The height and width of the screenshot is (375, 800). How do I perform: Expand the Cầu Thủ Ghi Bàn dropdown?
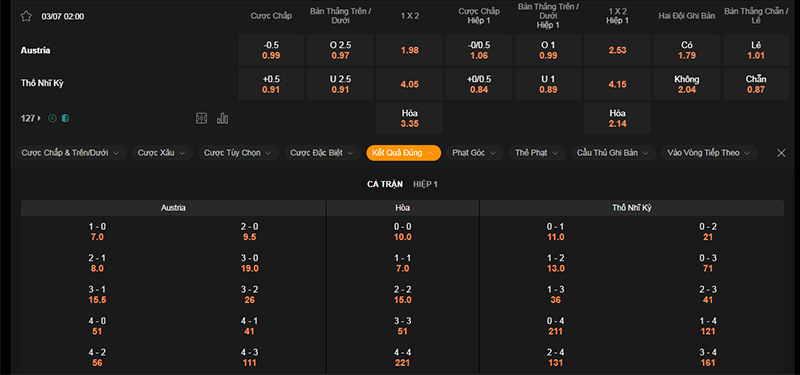[x=613, y=153]
